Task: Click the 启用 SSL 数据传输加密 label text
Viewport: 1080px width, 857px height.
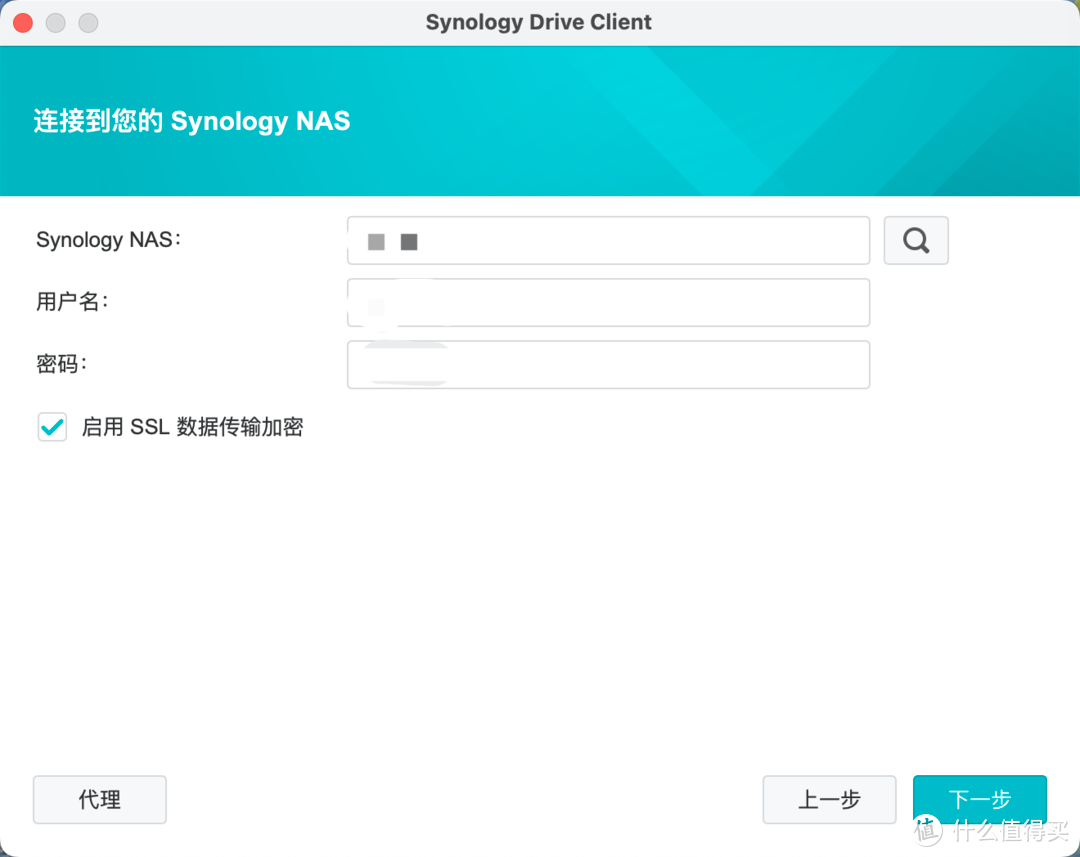Action: pyautogui.click(x=192, y=427)
